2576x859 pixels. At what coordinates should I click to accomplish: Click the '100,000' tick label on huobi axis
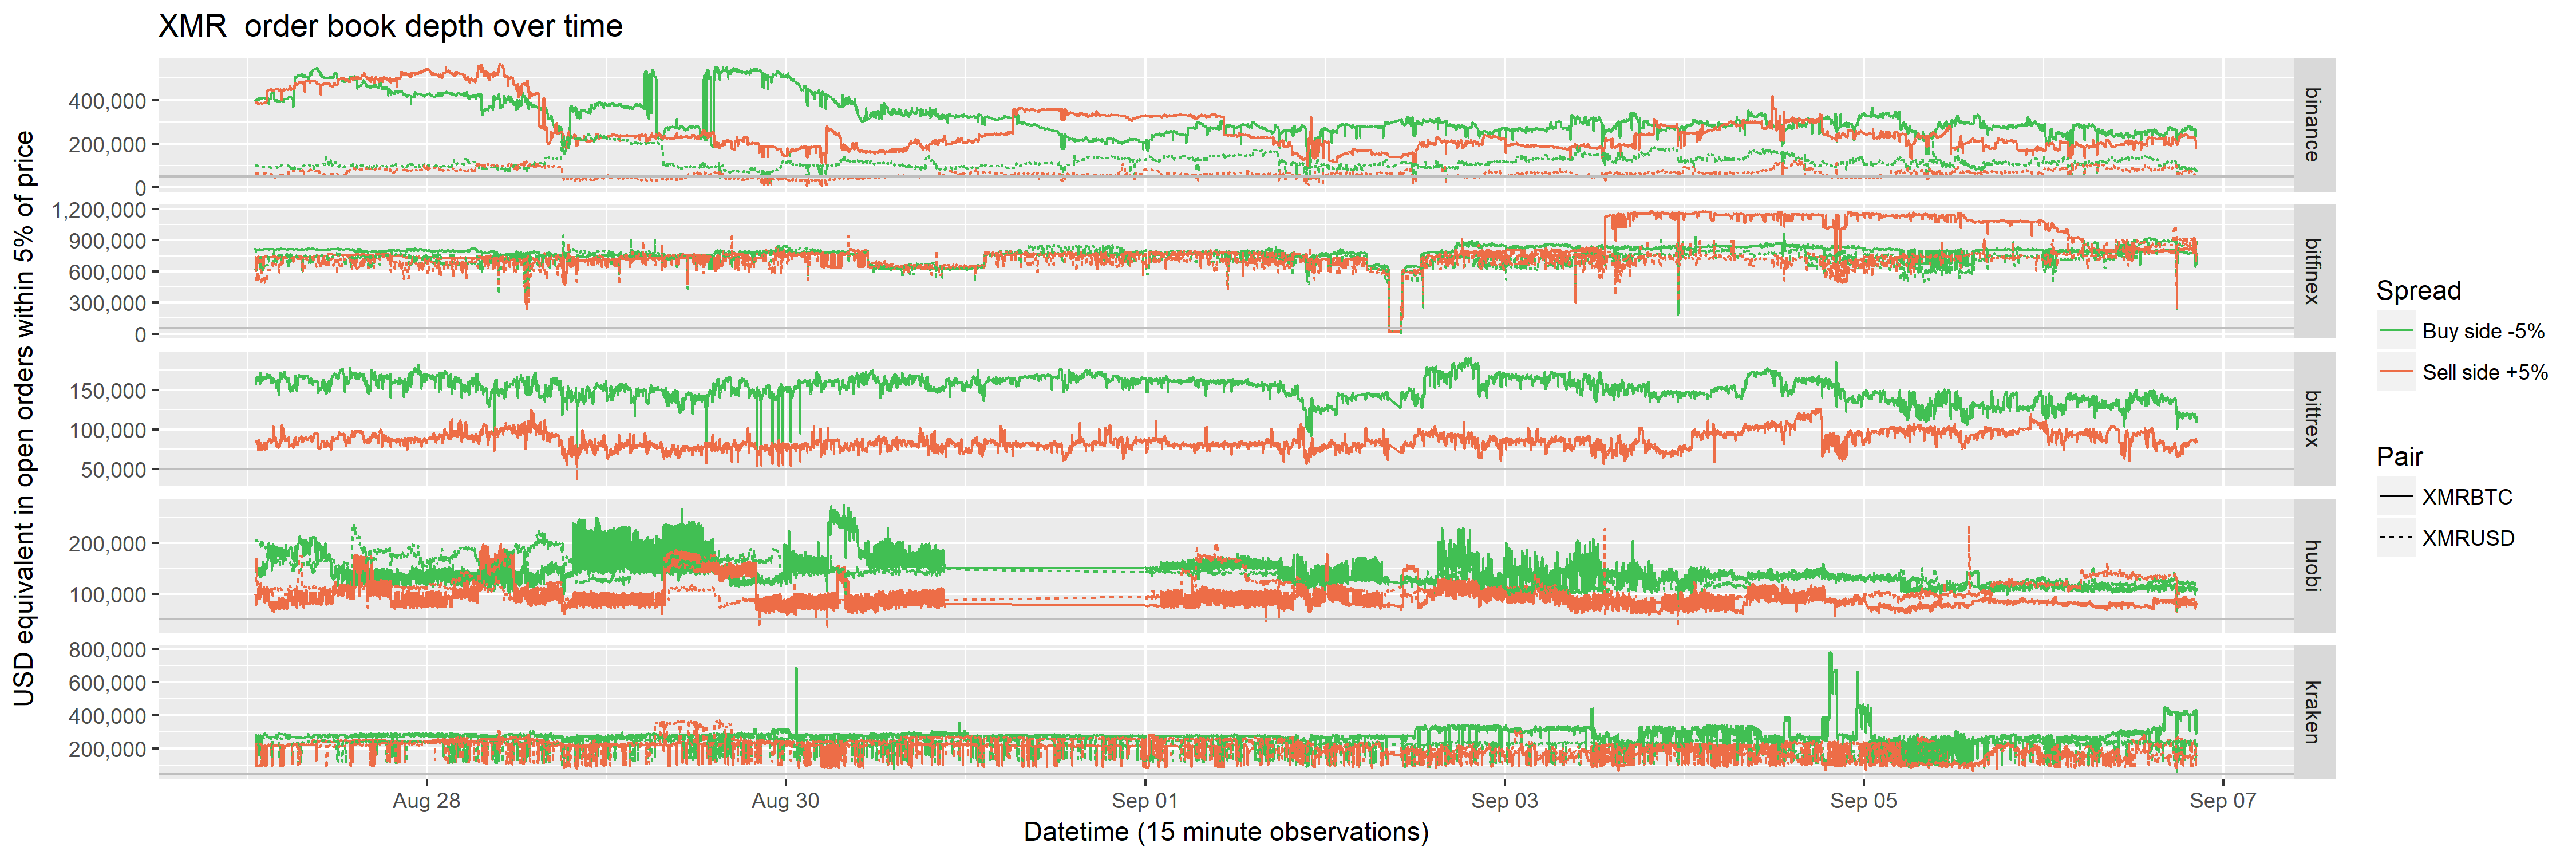tap(107, 595)
